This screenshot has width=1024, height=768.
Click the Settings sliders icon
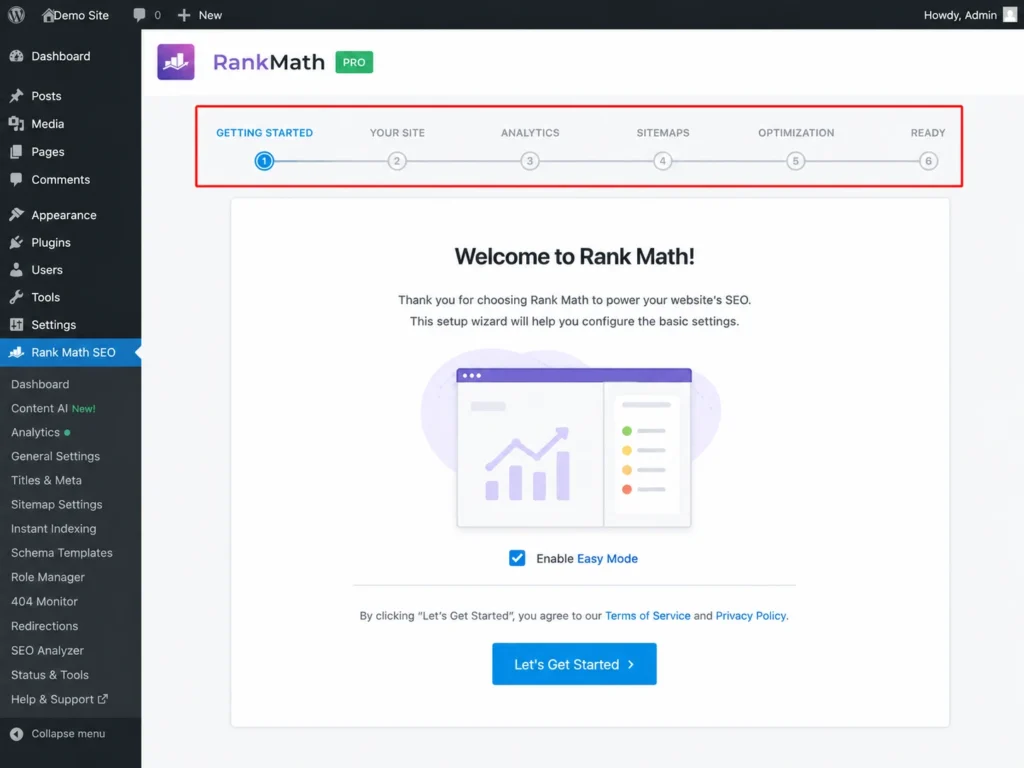(x=17, y=325)
